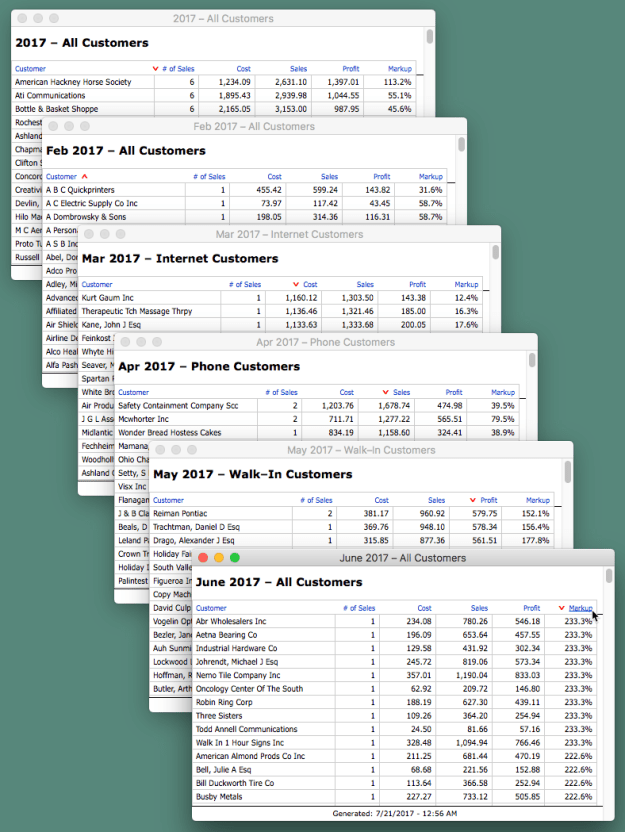Click red sort arrow beside Apr Sales header
The height and width of the screenshot is (832, 625).
coord(386,393)
